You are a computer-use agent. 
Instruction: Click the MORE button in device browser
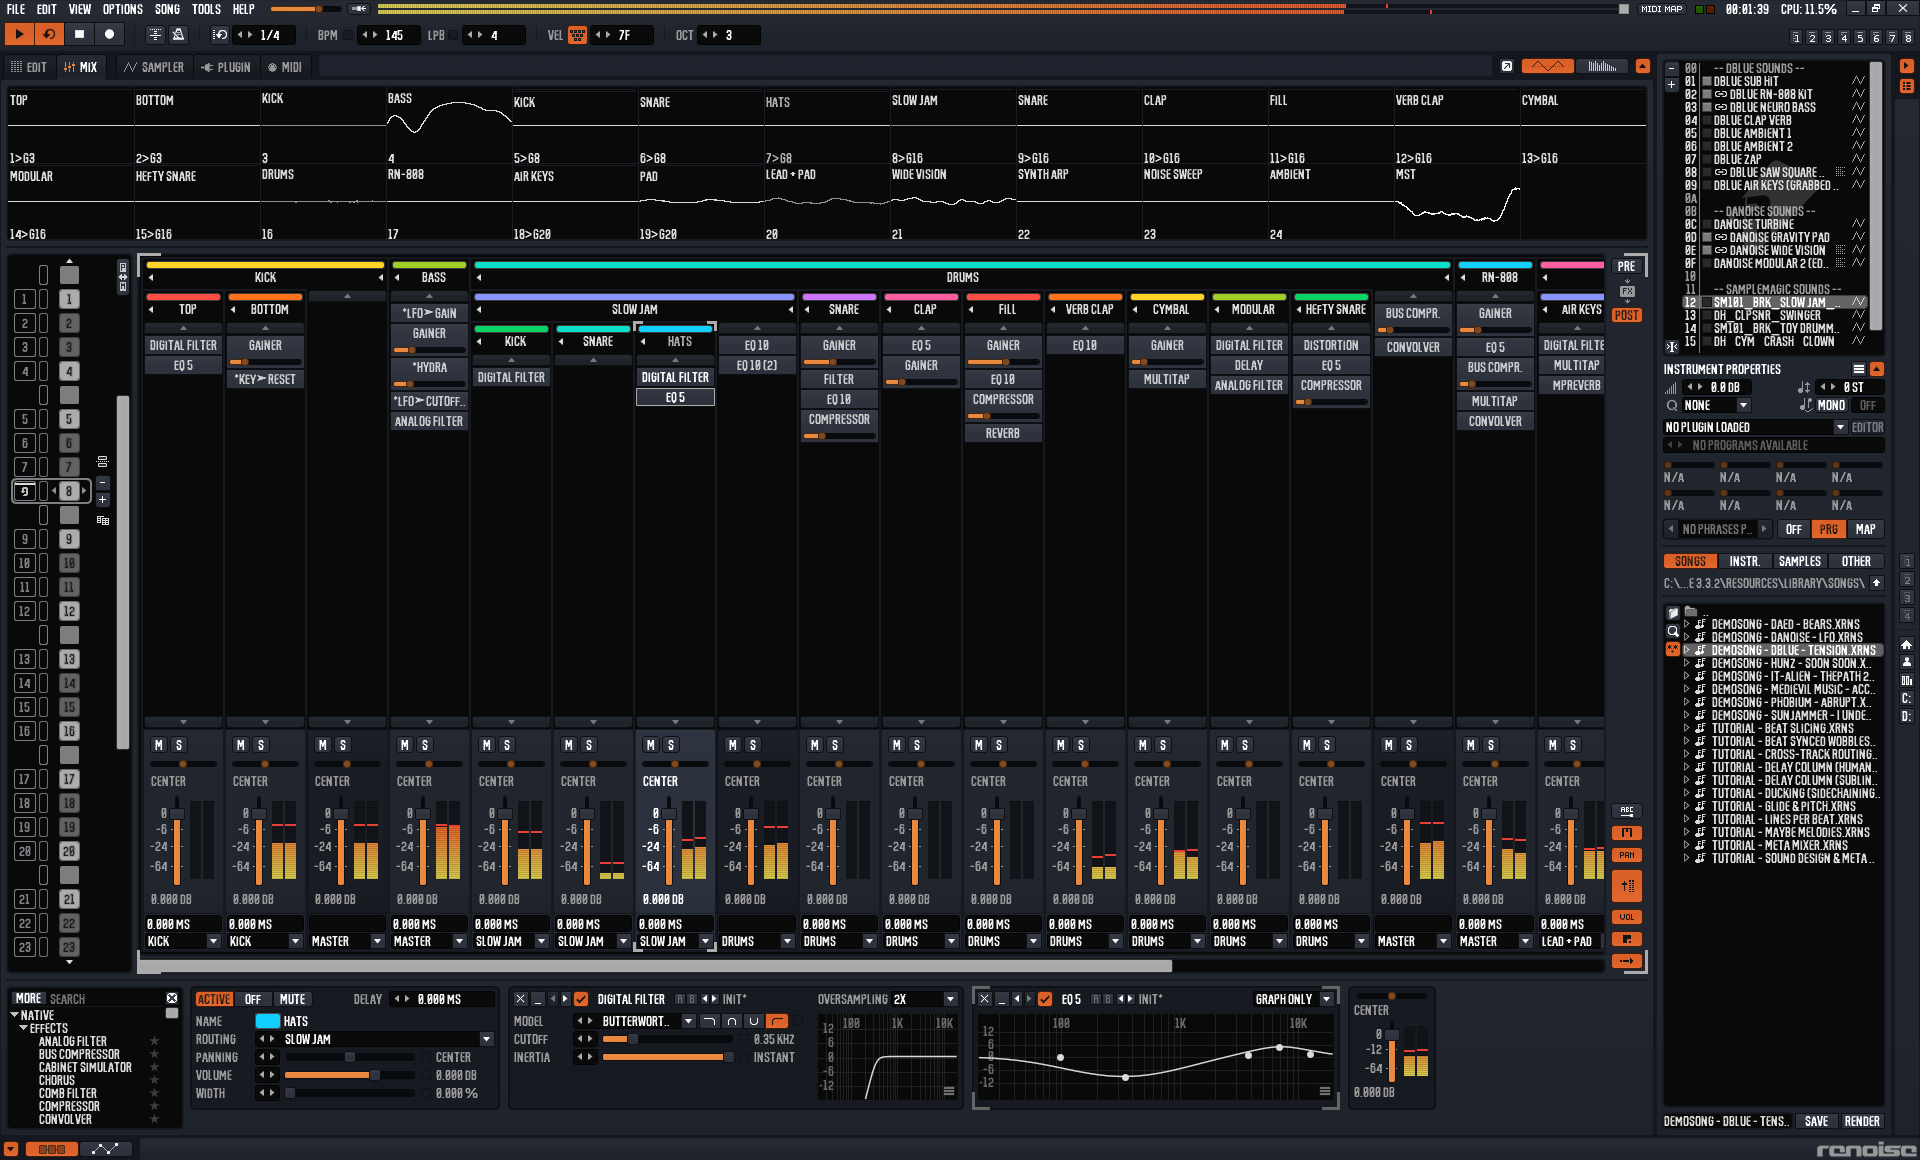[28, 998]
